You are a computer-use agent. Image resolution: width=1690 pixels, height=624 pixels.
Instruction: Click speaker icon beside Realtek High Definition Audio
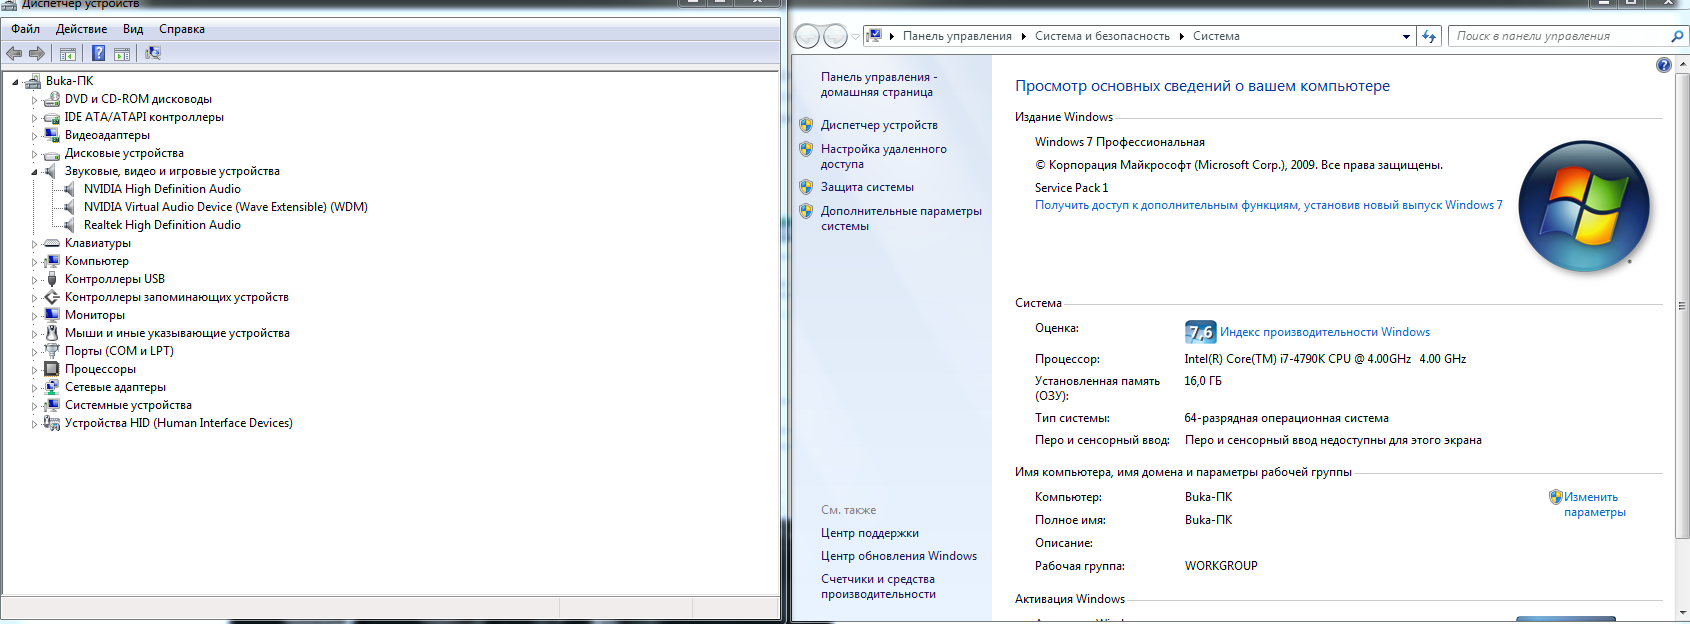coord(70,225)
